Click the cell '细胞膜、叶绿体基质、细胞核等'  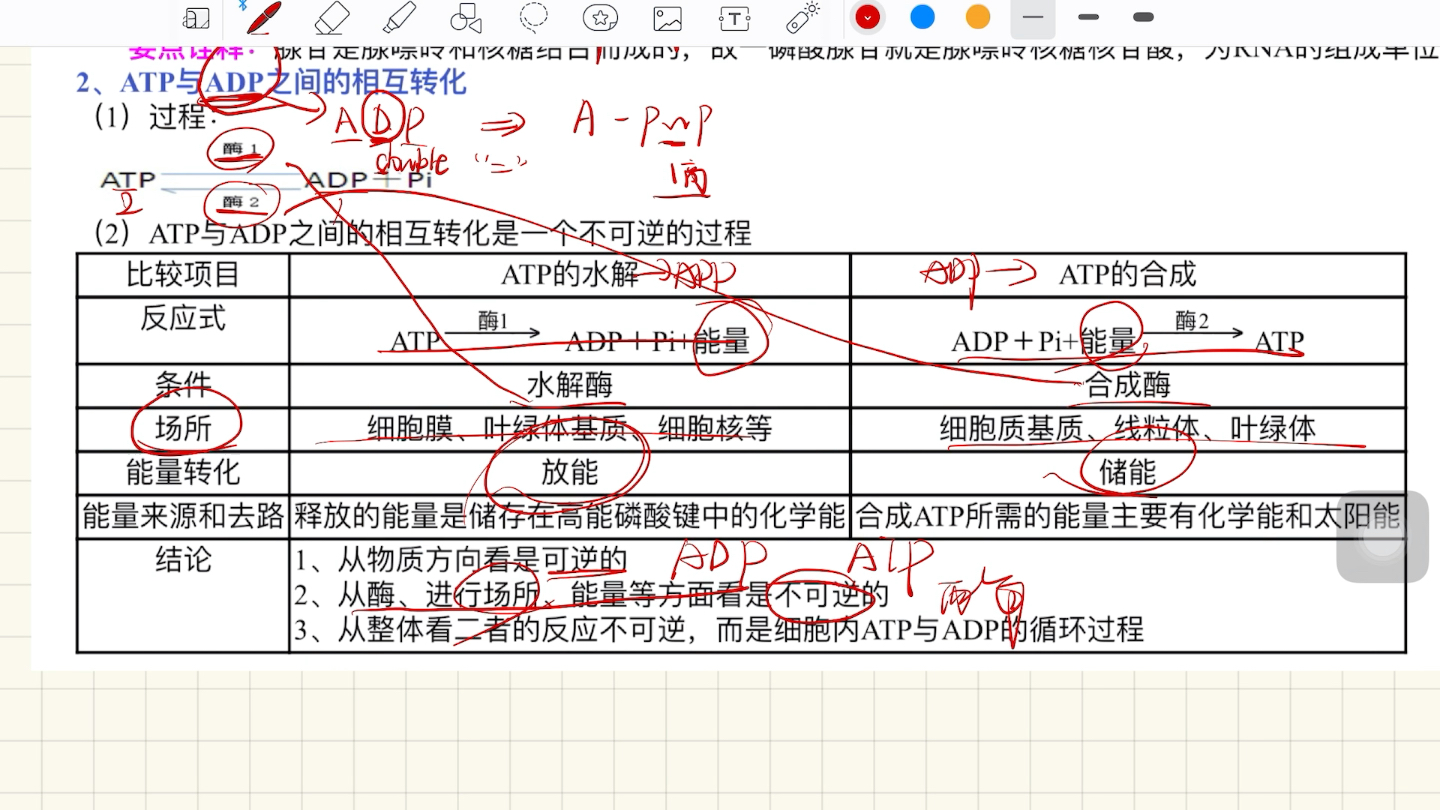tap(570, 429)
